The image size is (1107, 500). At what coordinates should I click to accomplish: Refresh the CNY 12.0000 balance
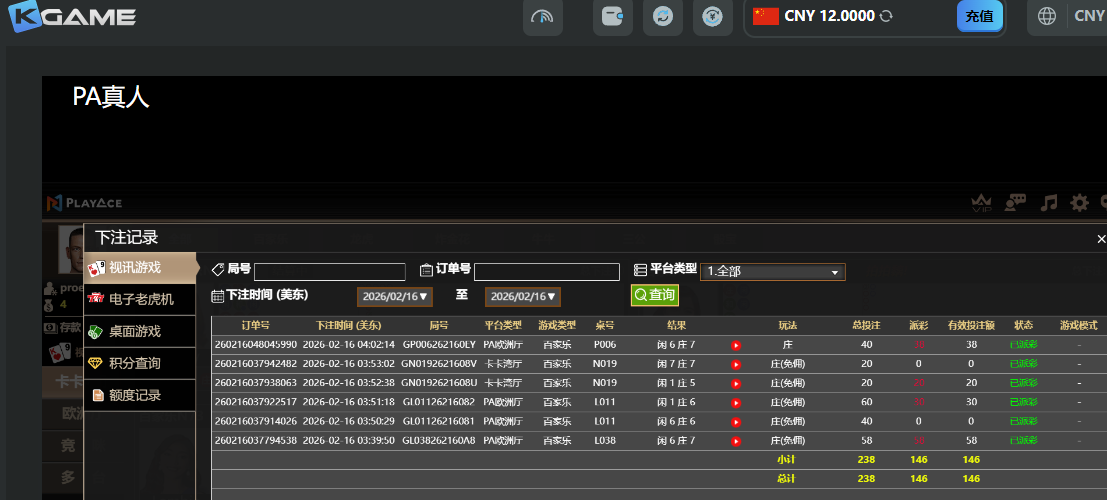[886, 16]
